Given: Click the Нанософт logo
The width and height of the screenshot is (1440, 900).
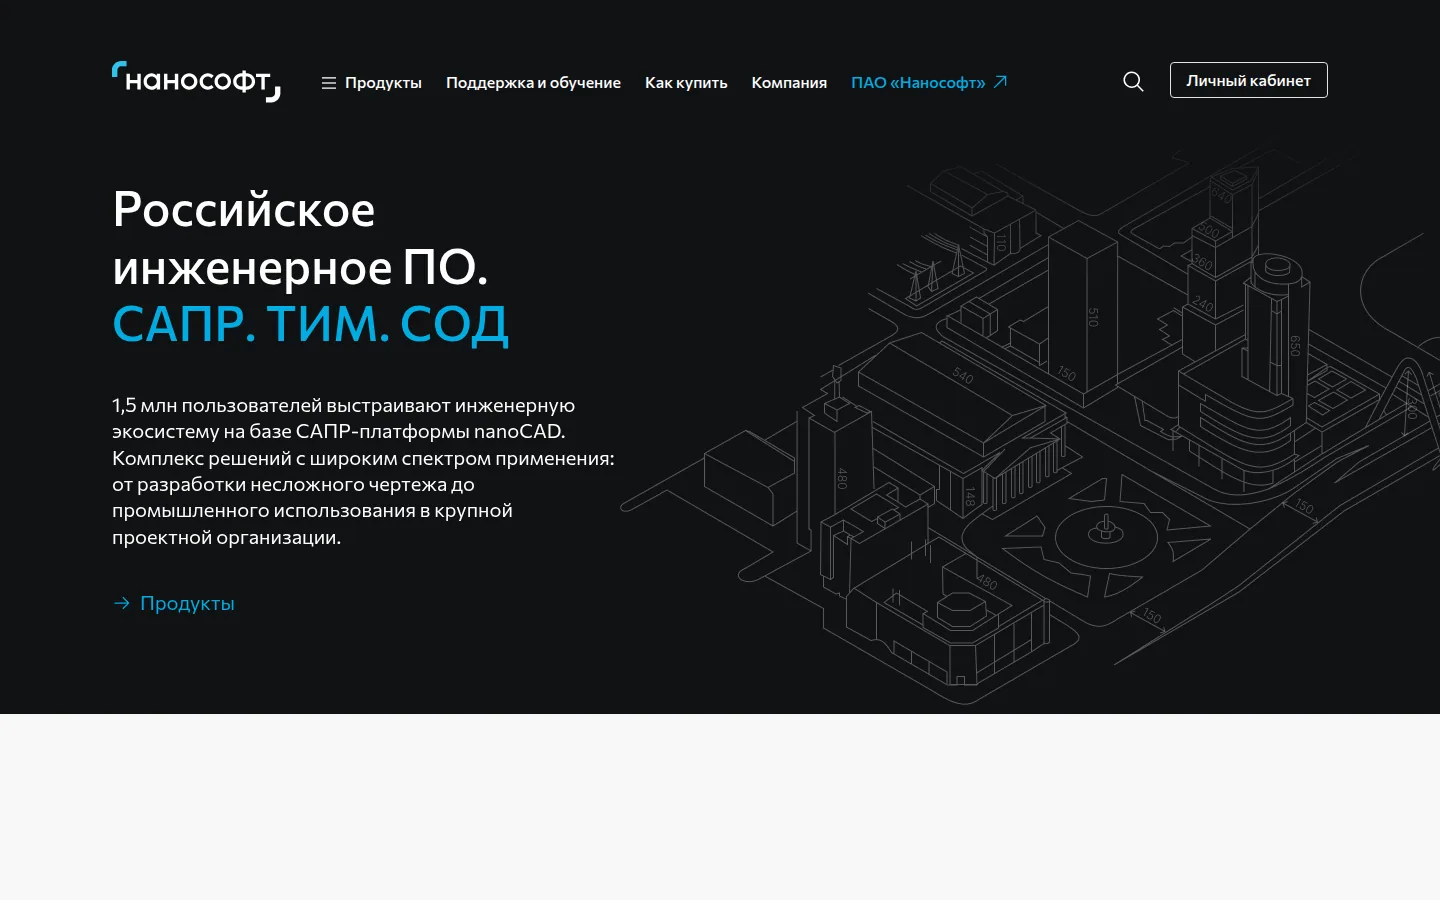Looking at the screenshot, I should click(196, 81).
